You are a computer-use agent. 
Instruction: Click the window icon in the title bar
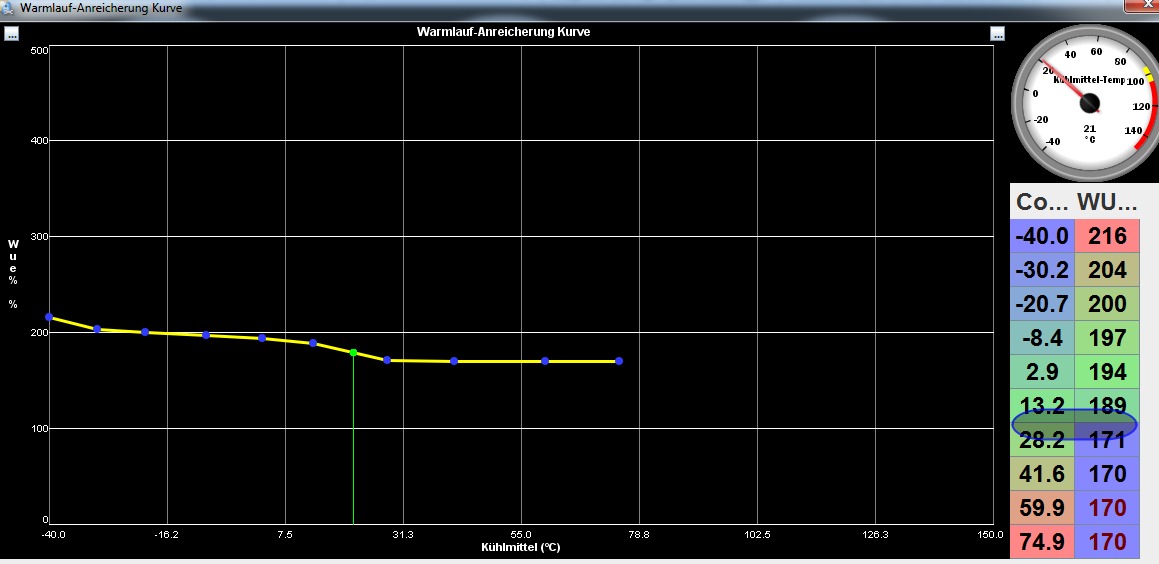click(9, 7)
